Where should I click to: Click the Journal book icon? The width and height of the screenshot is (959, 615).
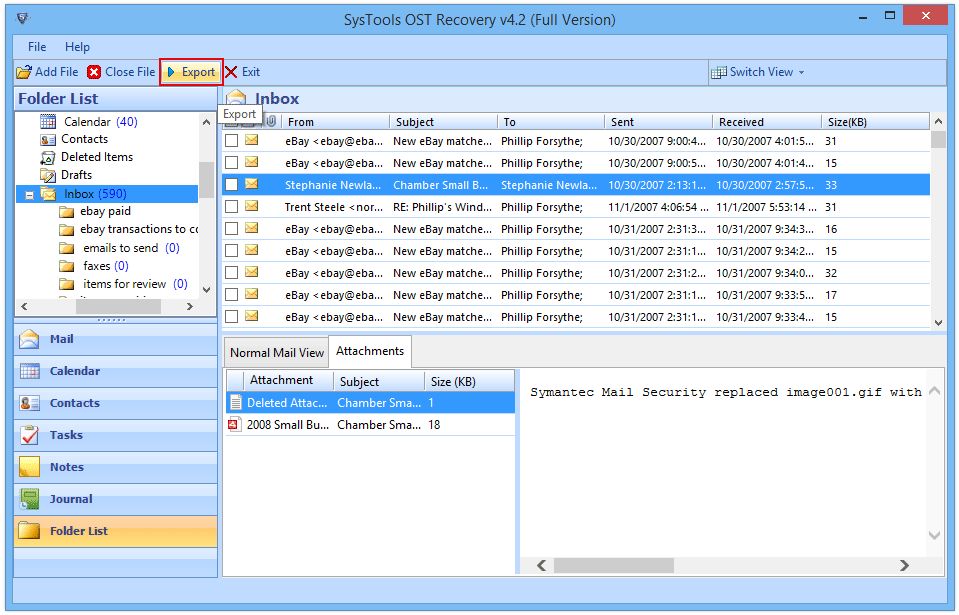pos(29,499)
